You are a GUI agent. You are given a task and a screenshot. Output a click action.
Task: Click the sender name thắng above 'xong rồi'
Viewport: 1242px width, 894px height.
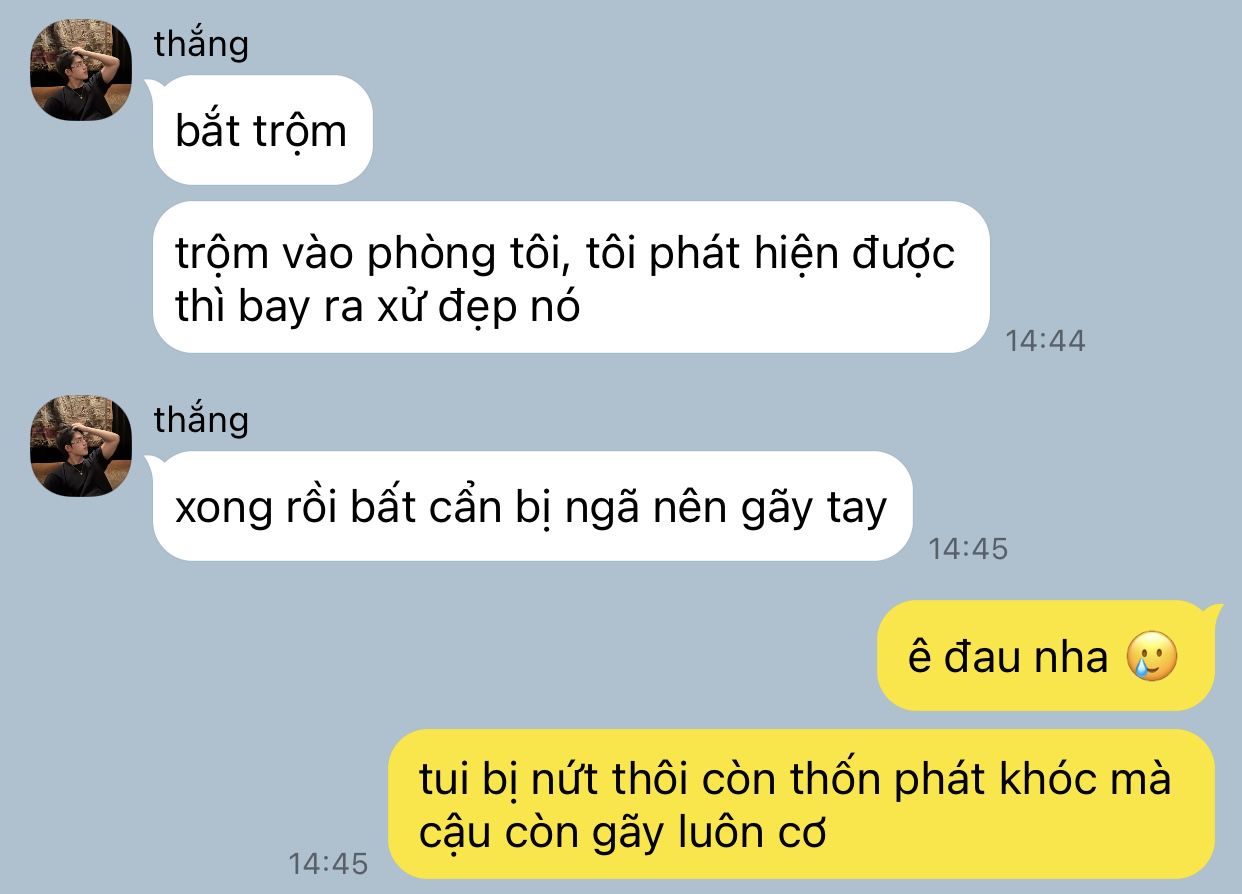coord(201,420)
